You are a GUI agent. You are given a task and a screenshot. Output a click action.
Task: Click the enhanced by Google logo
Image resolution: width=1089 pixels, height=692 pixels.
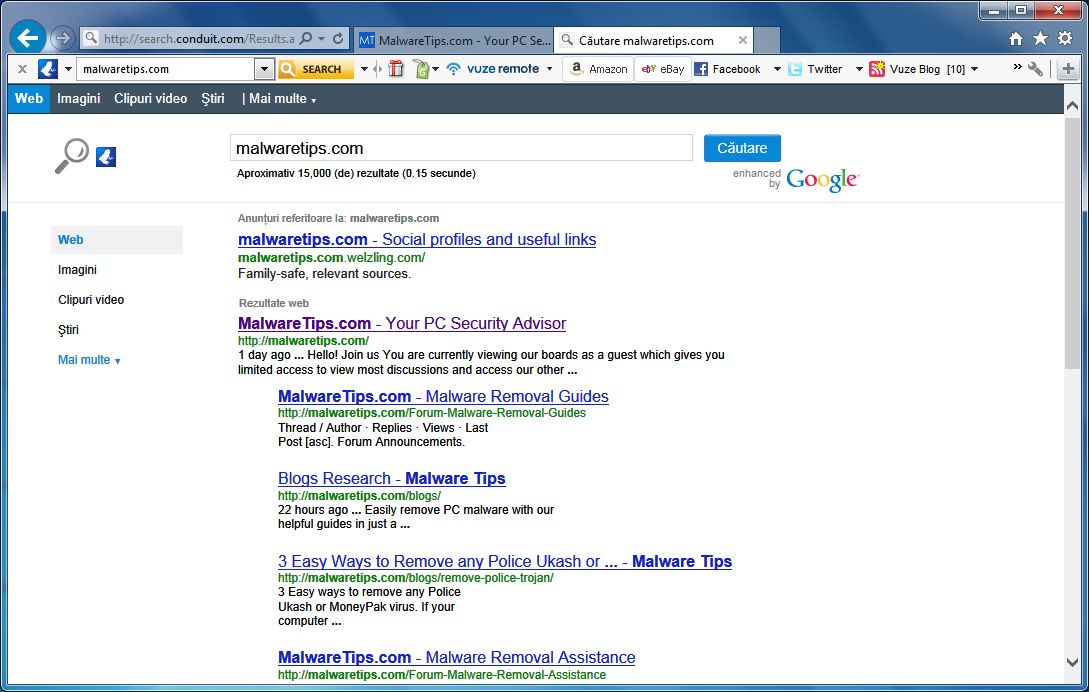pyautogui.click(x=796, y=179)
